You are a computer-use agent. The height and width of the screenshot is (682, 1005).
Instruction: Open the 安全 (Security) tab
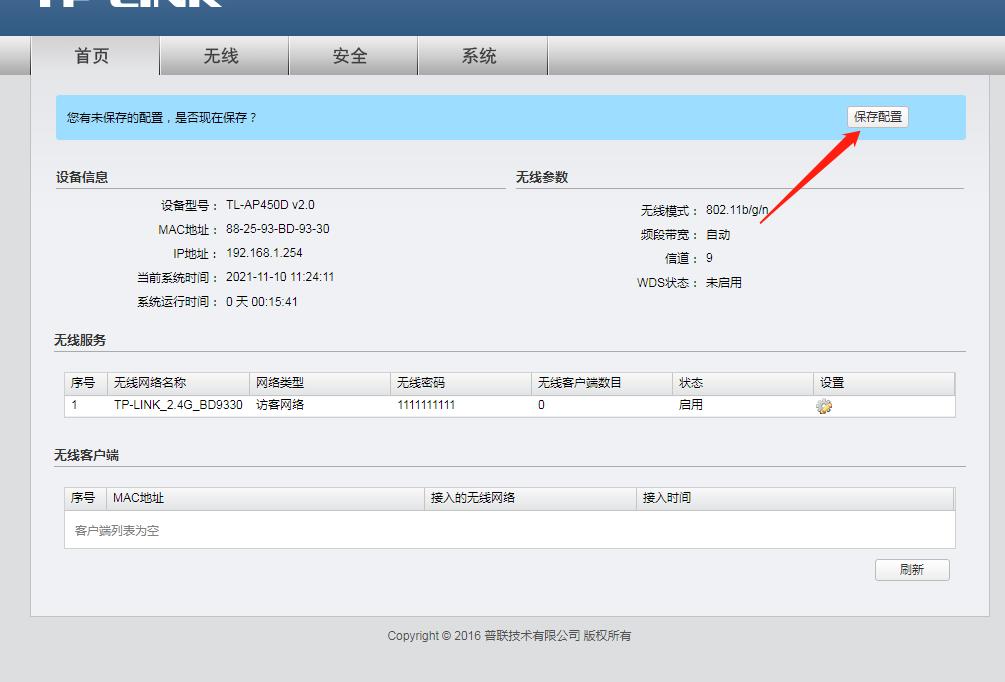click(352, 55)
